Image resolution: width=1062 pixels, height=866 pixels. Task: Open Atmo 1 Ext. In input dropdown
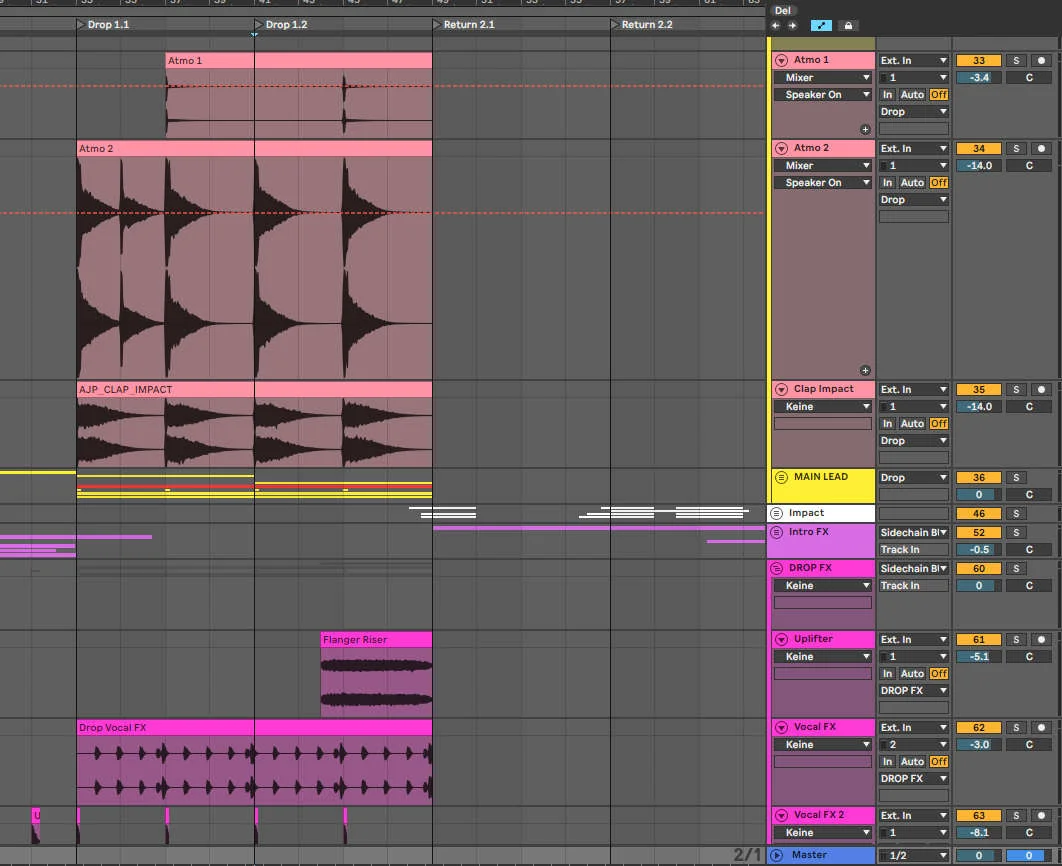point(914,60)
